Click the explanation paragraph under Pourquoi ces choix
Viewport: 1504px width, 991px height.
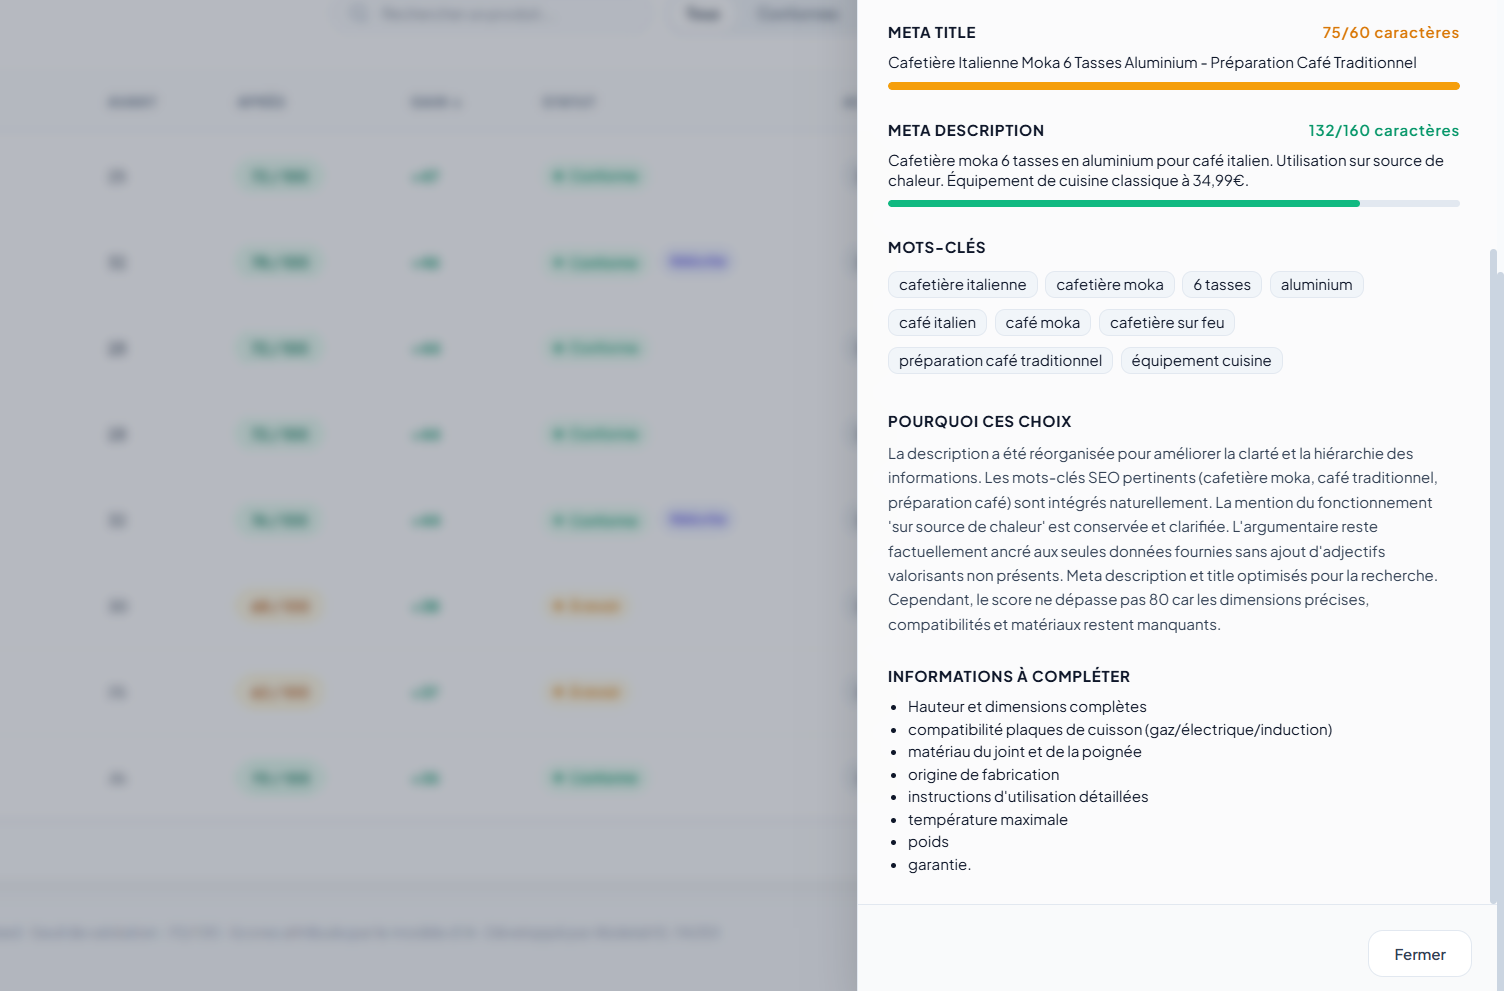[x=1163, y=539]
